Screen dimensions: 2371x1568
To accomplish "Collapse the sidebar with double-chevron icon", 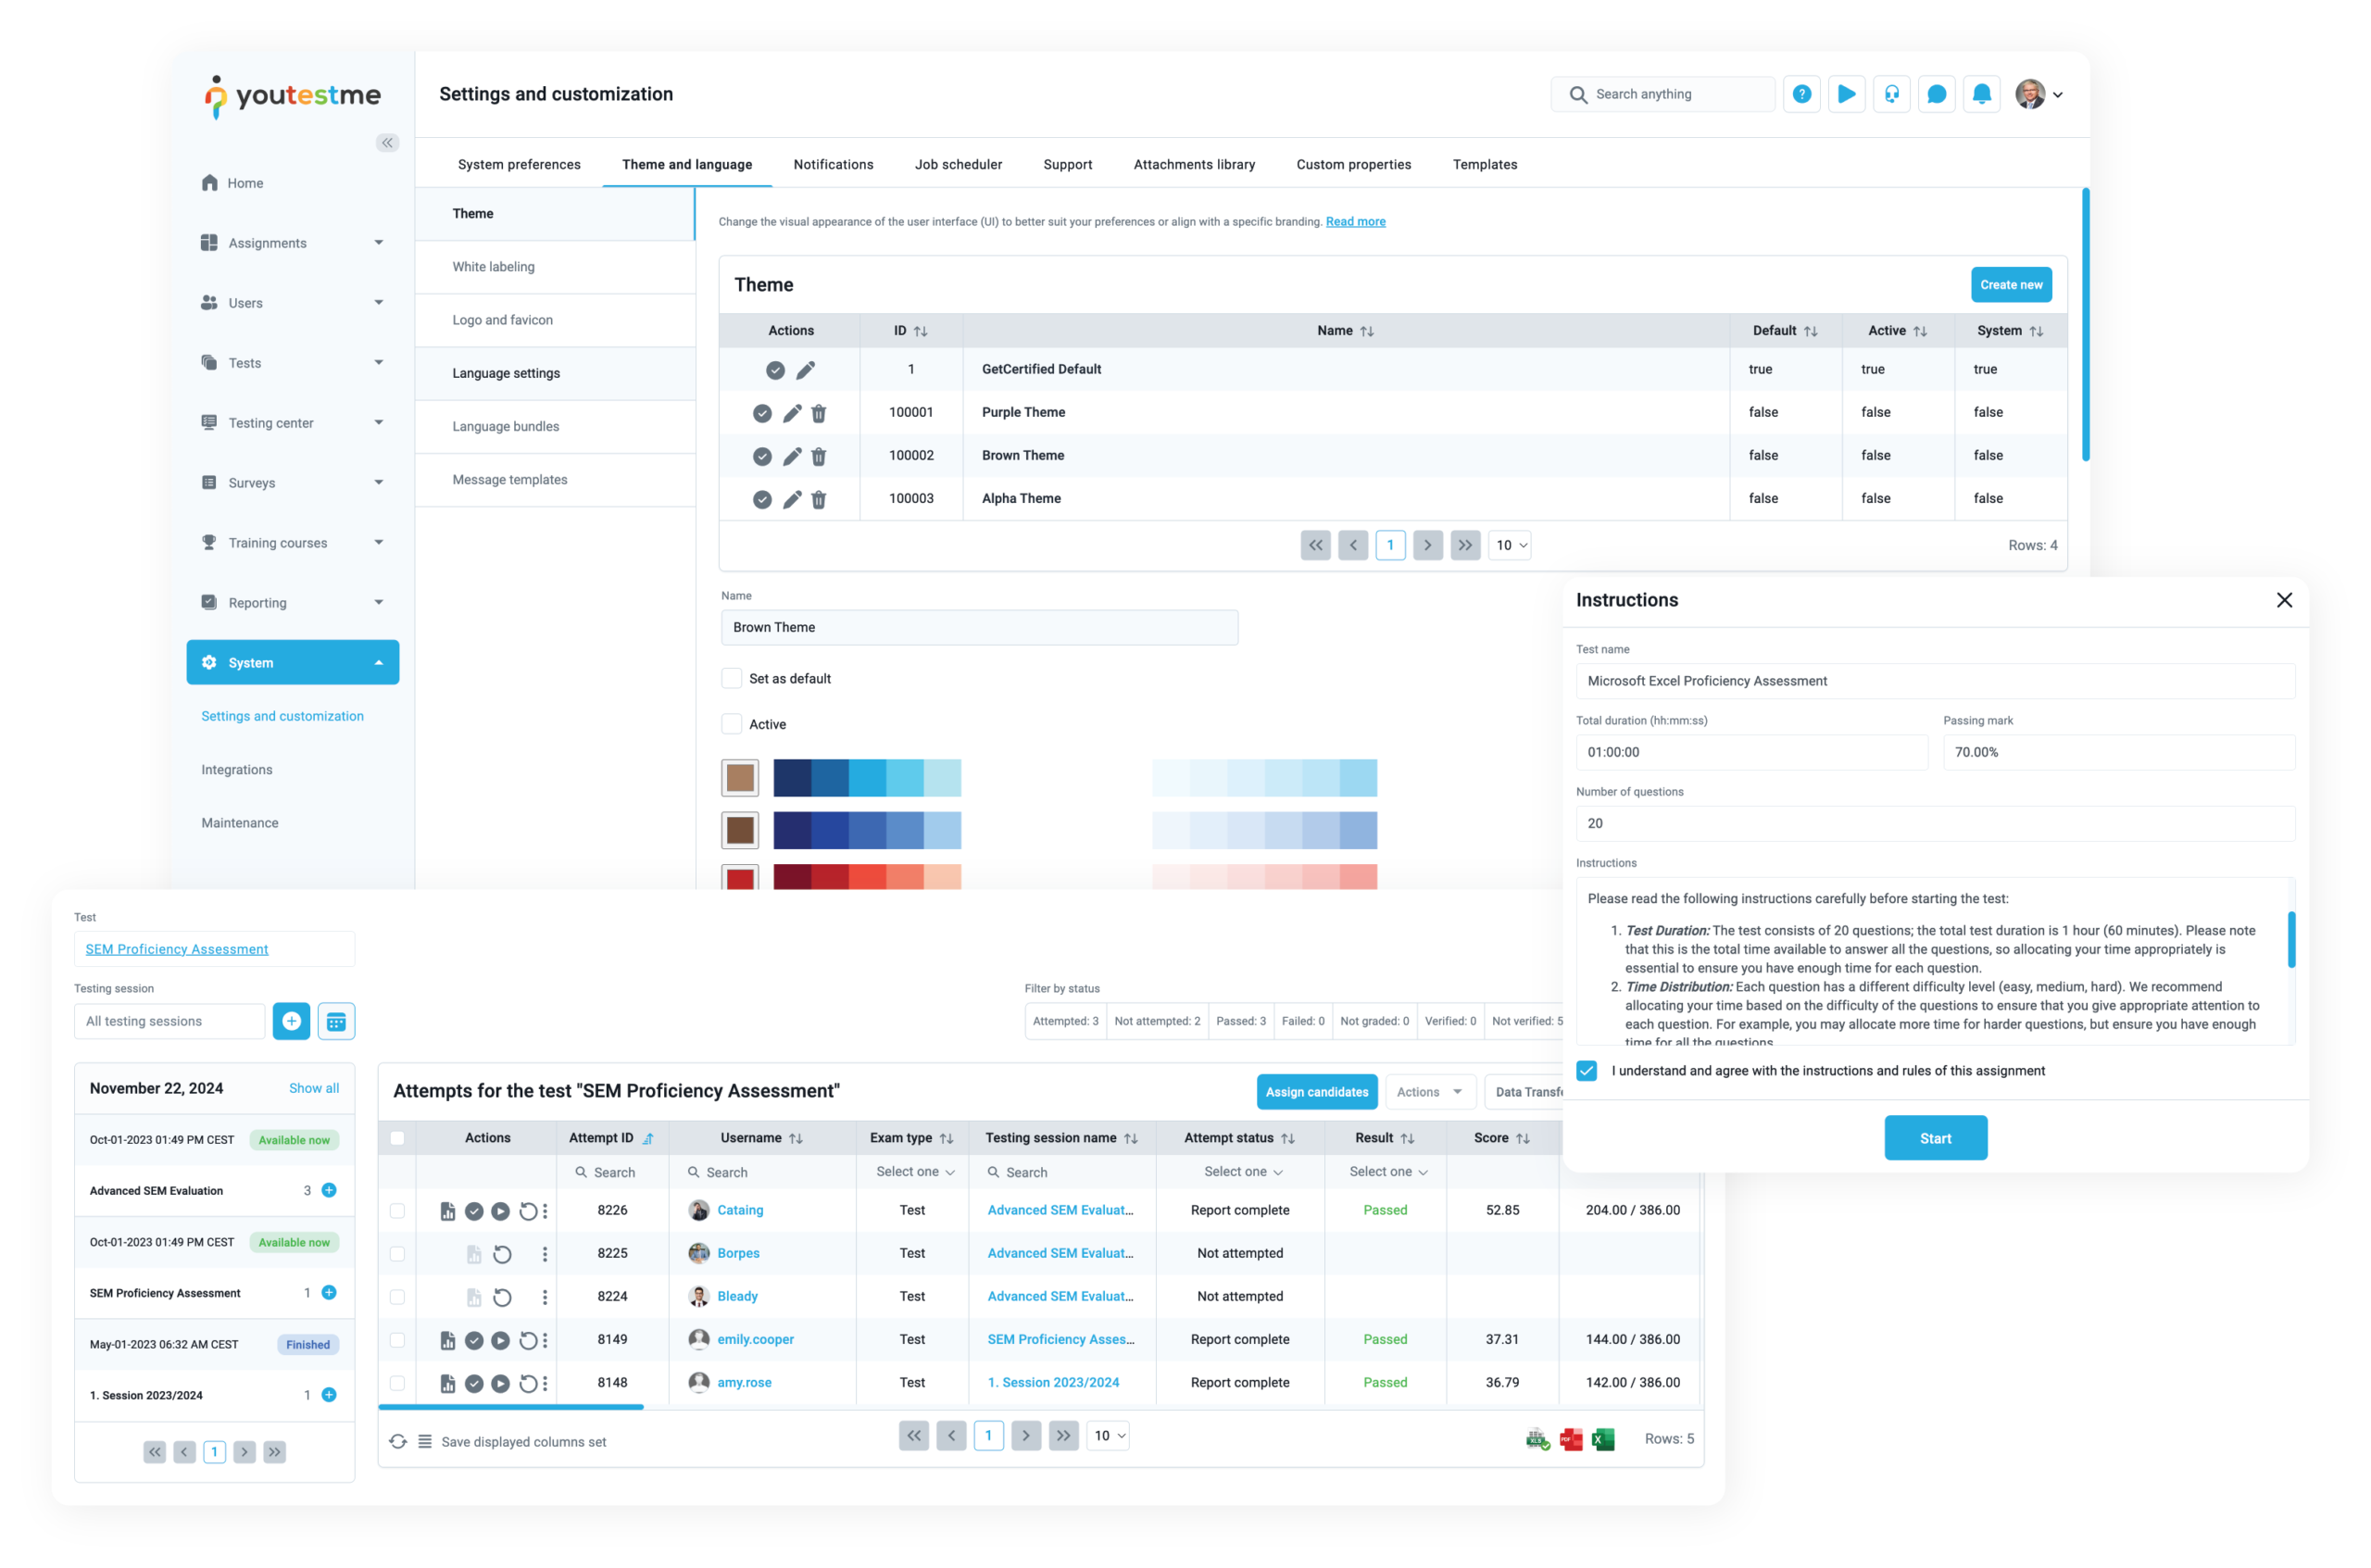I will 387,143.
